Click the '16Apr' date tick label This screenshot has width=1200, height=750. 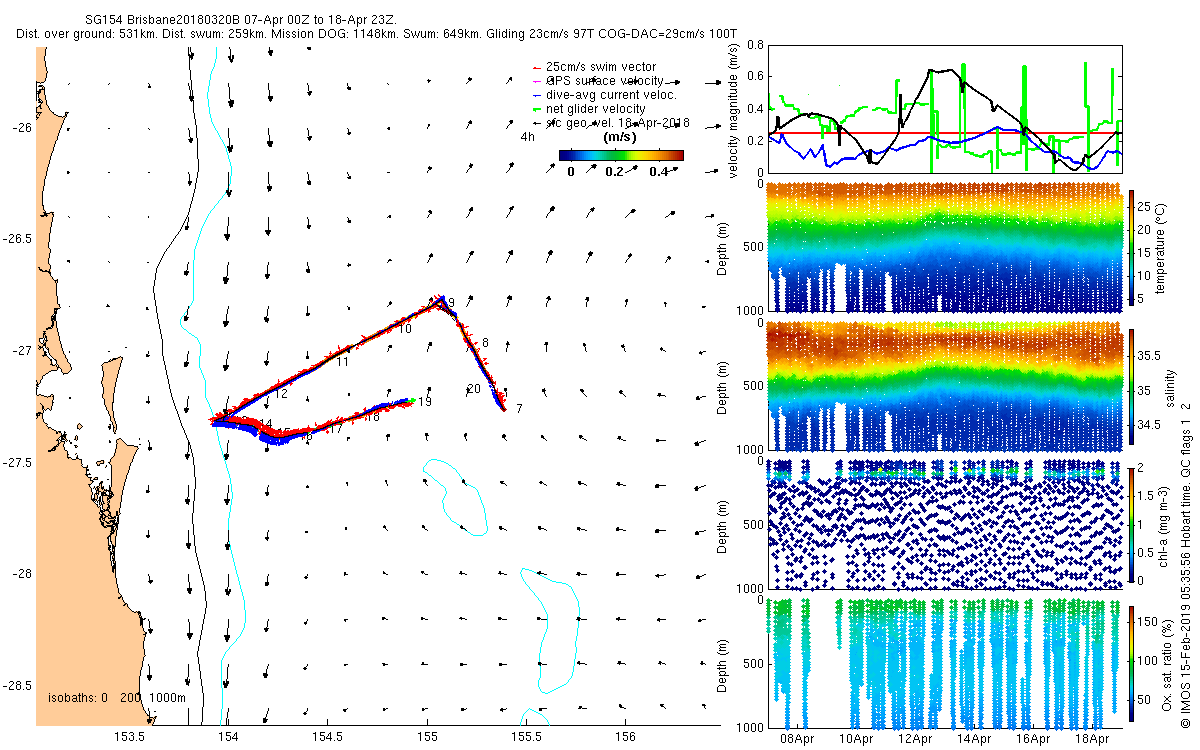pos(1033,740)
